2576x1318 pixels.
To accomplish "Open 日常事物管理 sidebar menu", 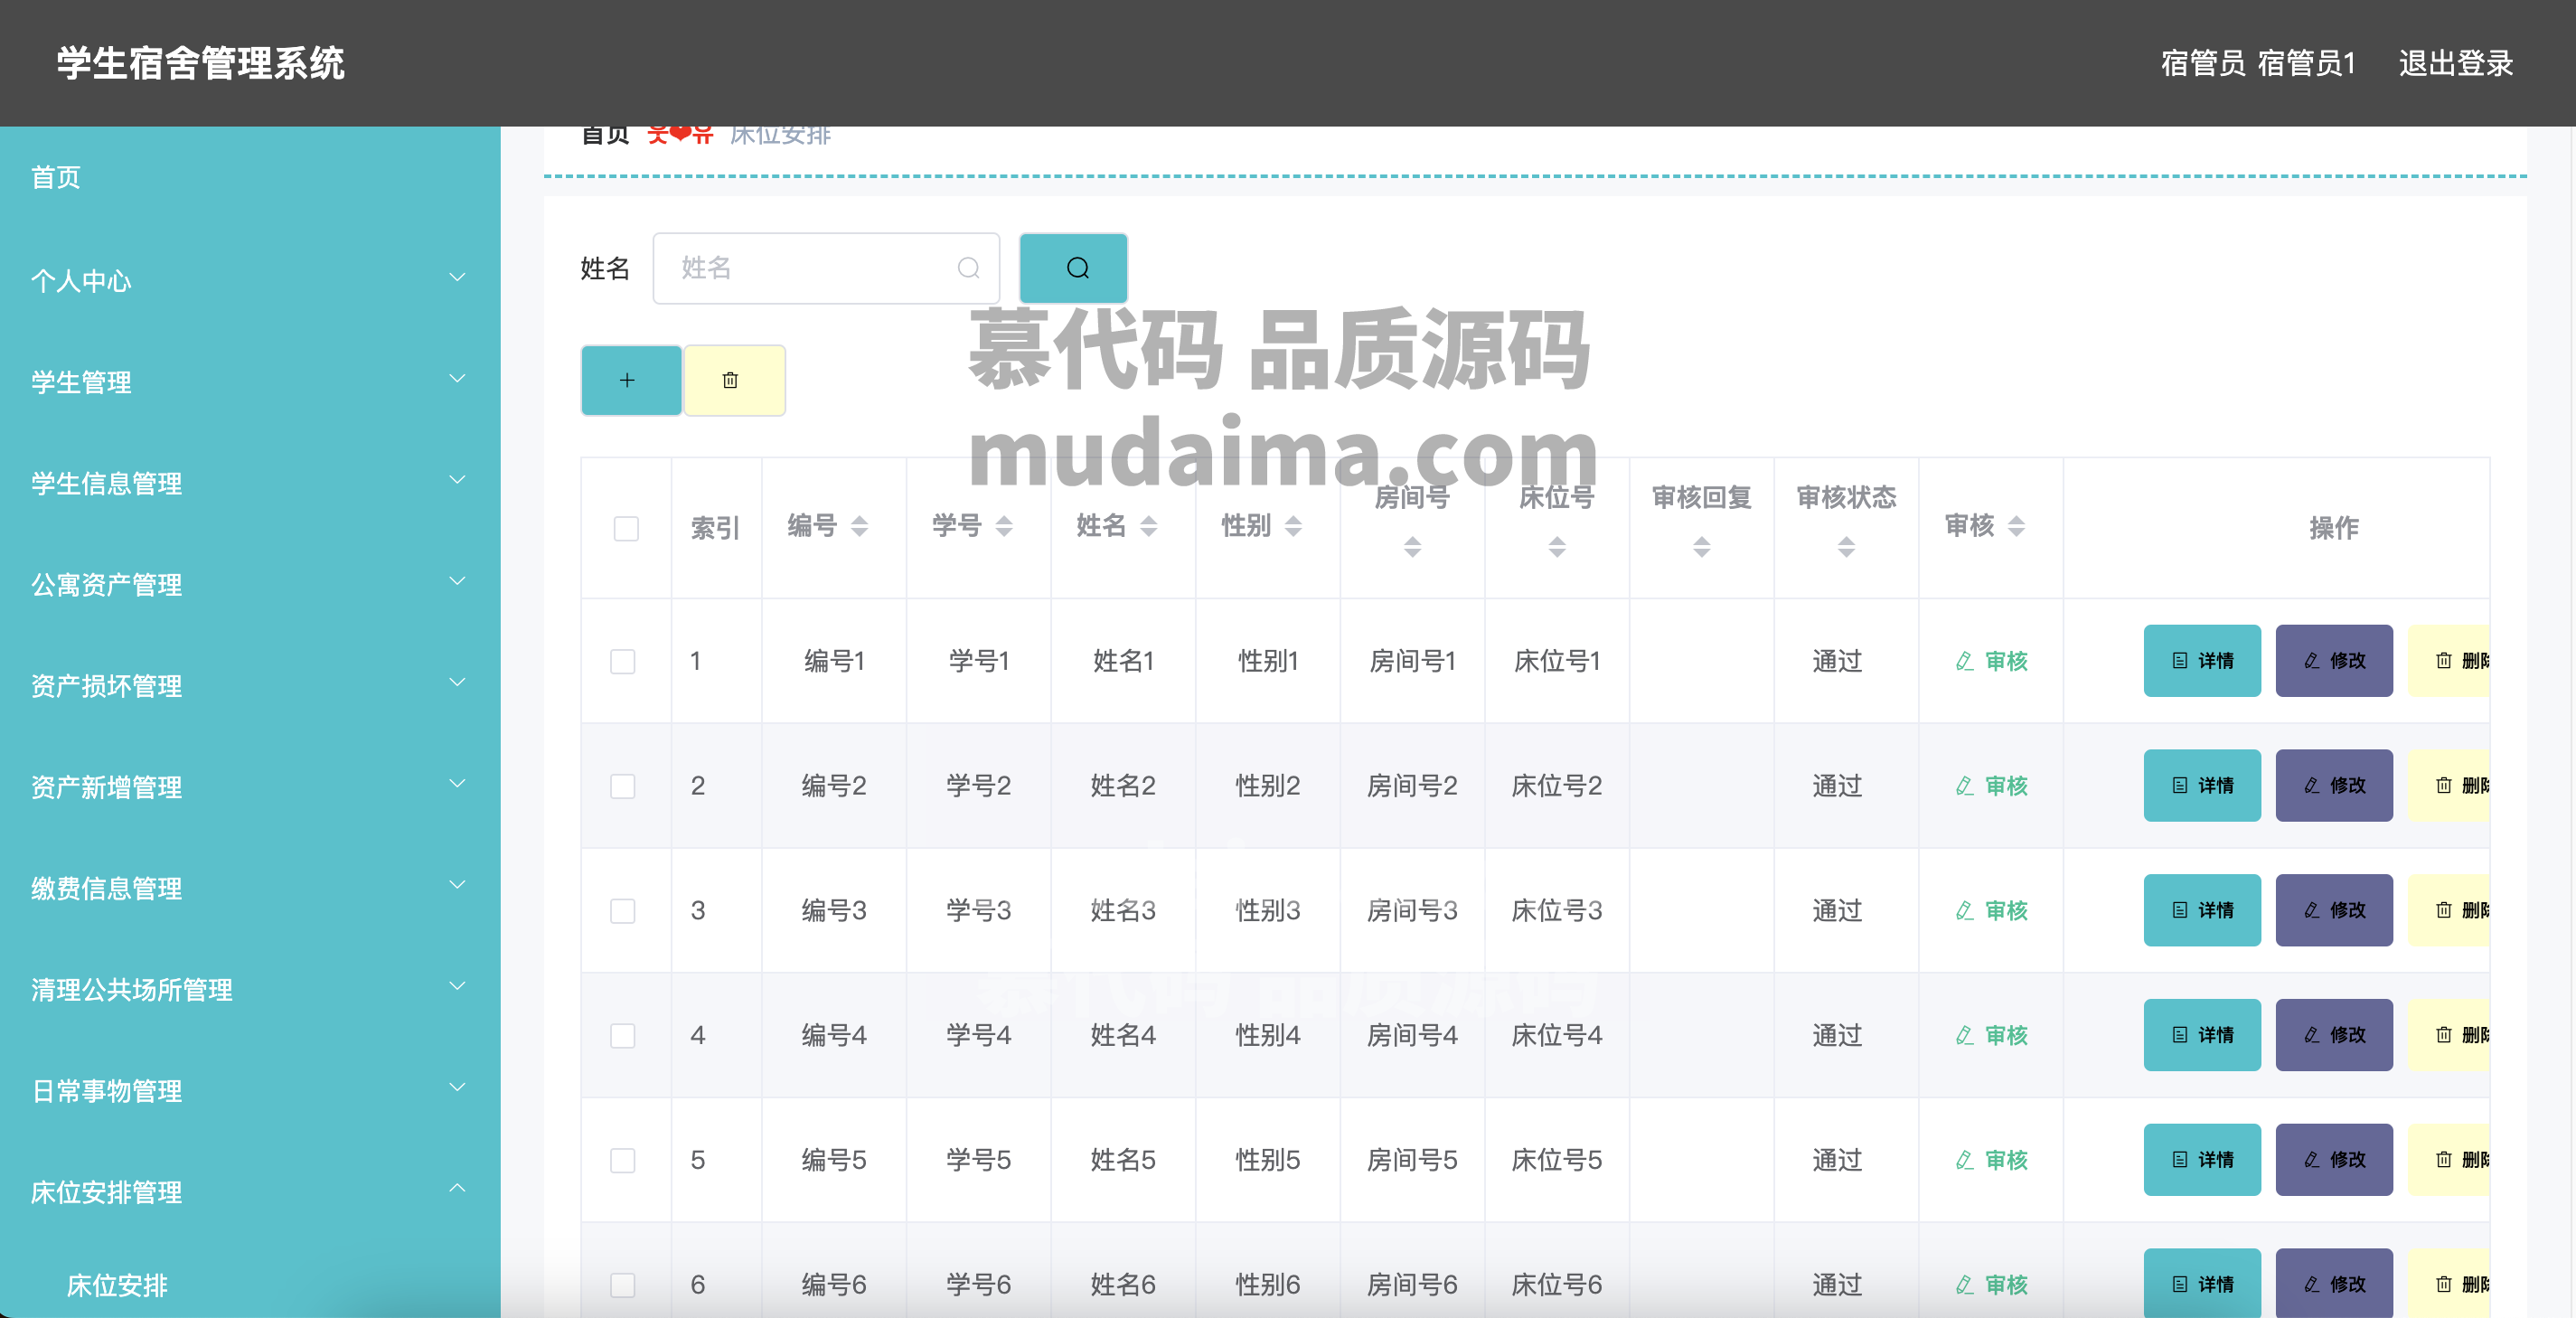I will point(250,1090).
